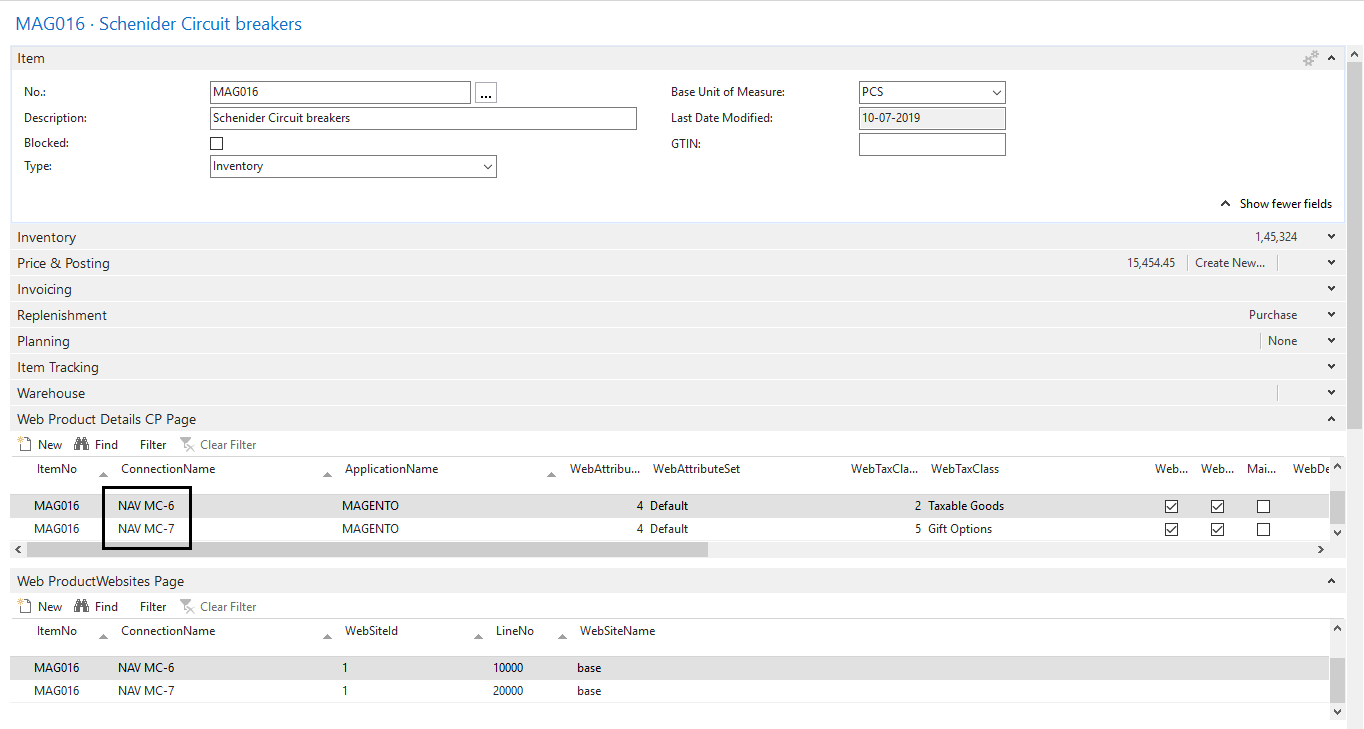The image size is (1364, 729).
Task: Click Filter in Web ProductWebsites toolbar
Action: click(x=153, y=607)
